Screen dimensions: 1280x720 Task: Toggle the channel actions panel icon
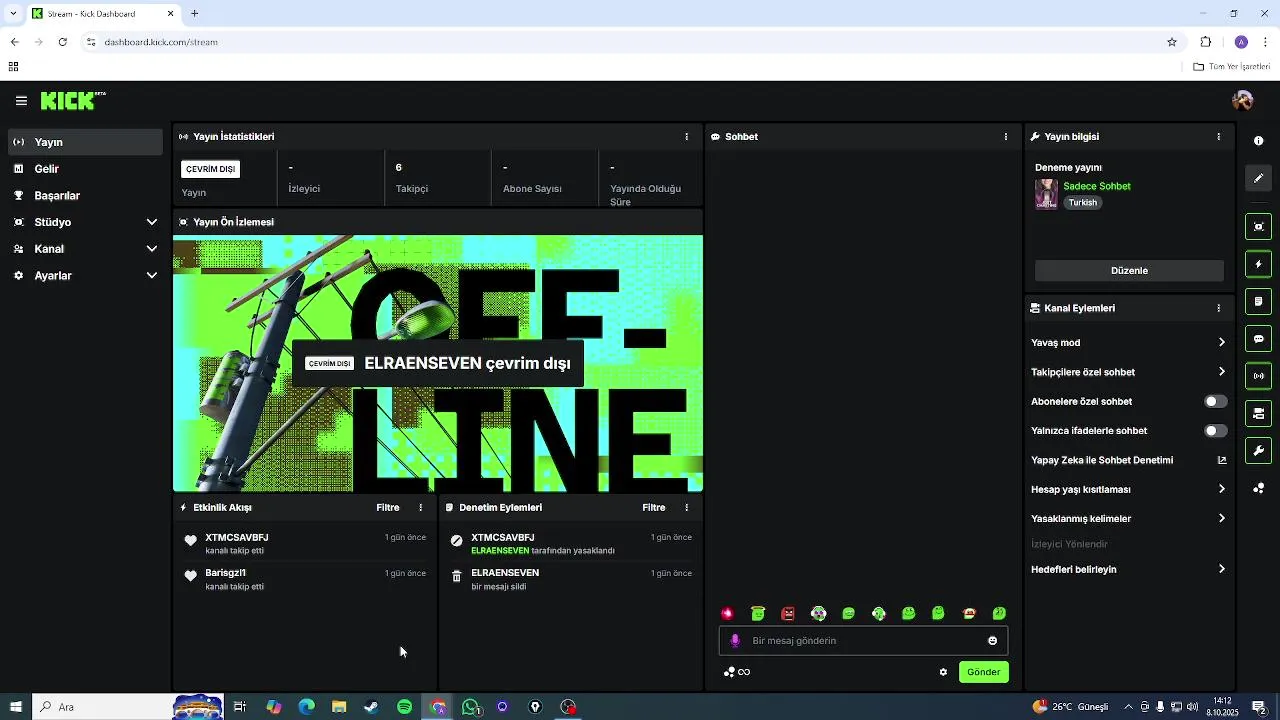click(1259, 414)
